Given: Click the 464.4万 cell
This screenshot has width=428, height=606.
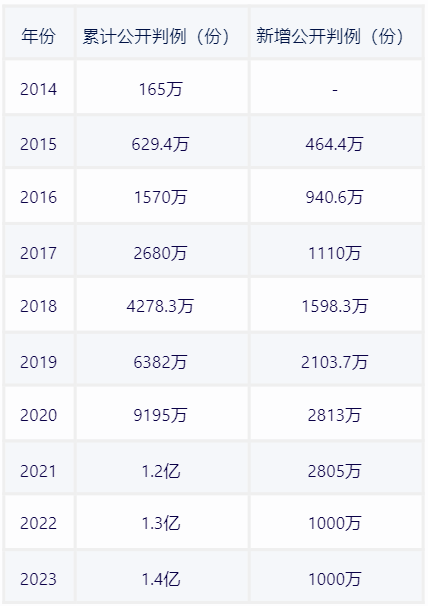Looking at the screenshot, I should pyautogui.click(x=336, y=142).
